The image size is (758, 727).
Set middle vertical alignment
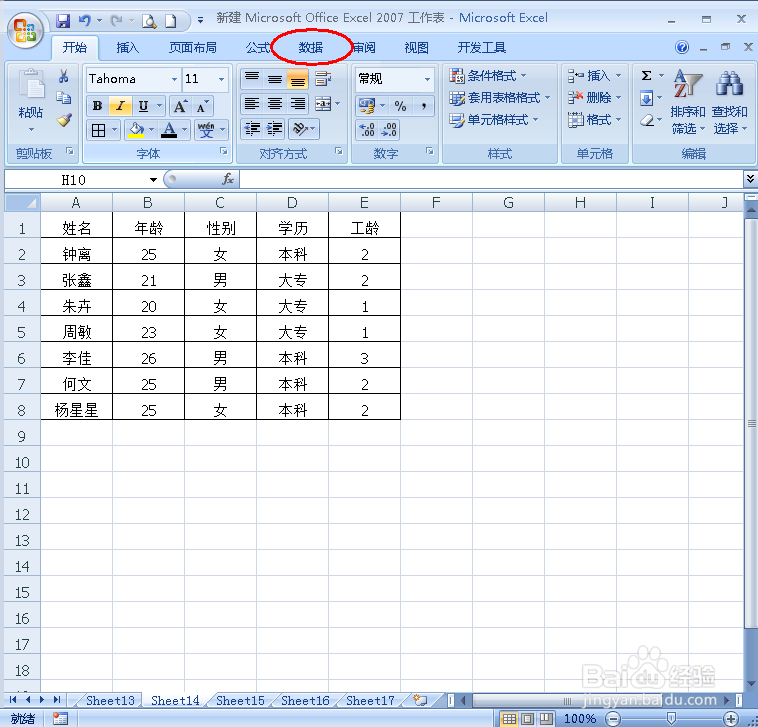275,78
